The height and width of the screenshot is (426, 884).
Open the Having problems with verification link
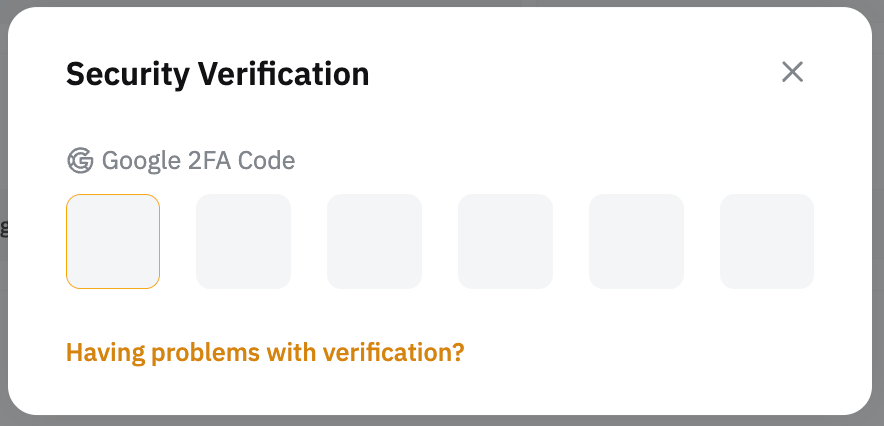click(265, 352)
